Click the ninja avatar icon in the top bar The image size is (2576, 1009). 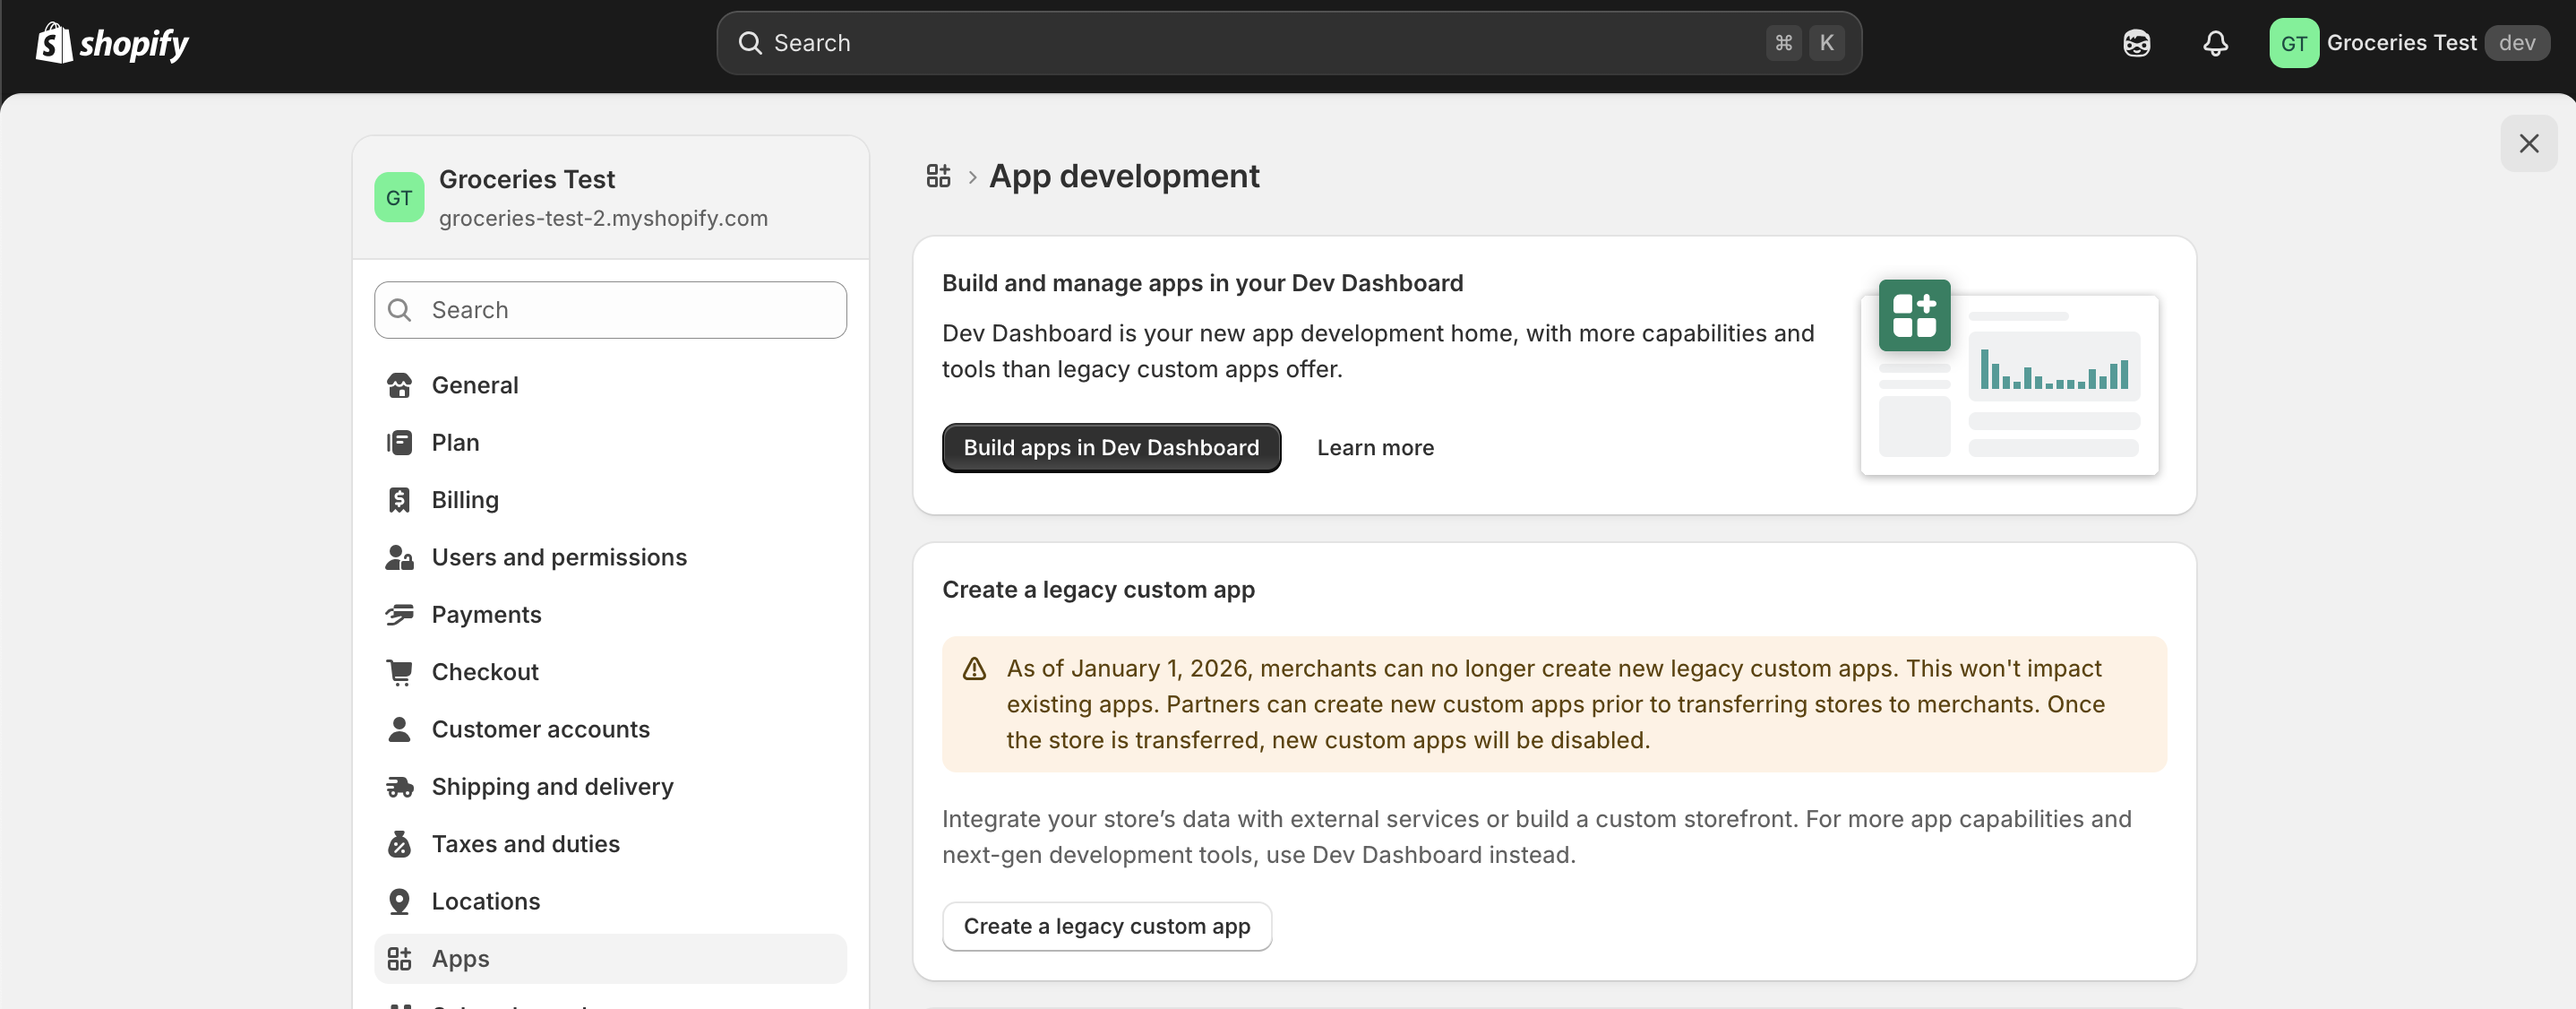pos(2136,43)
